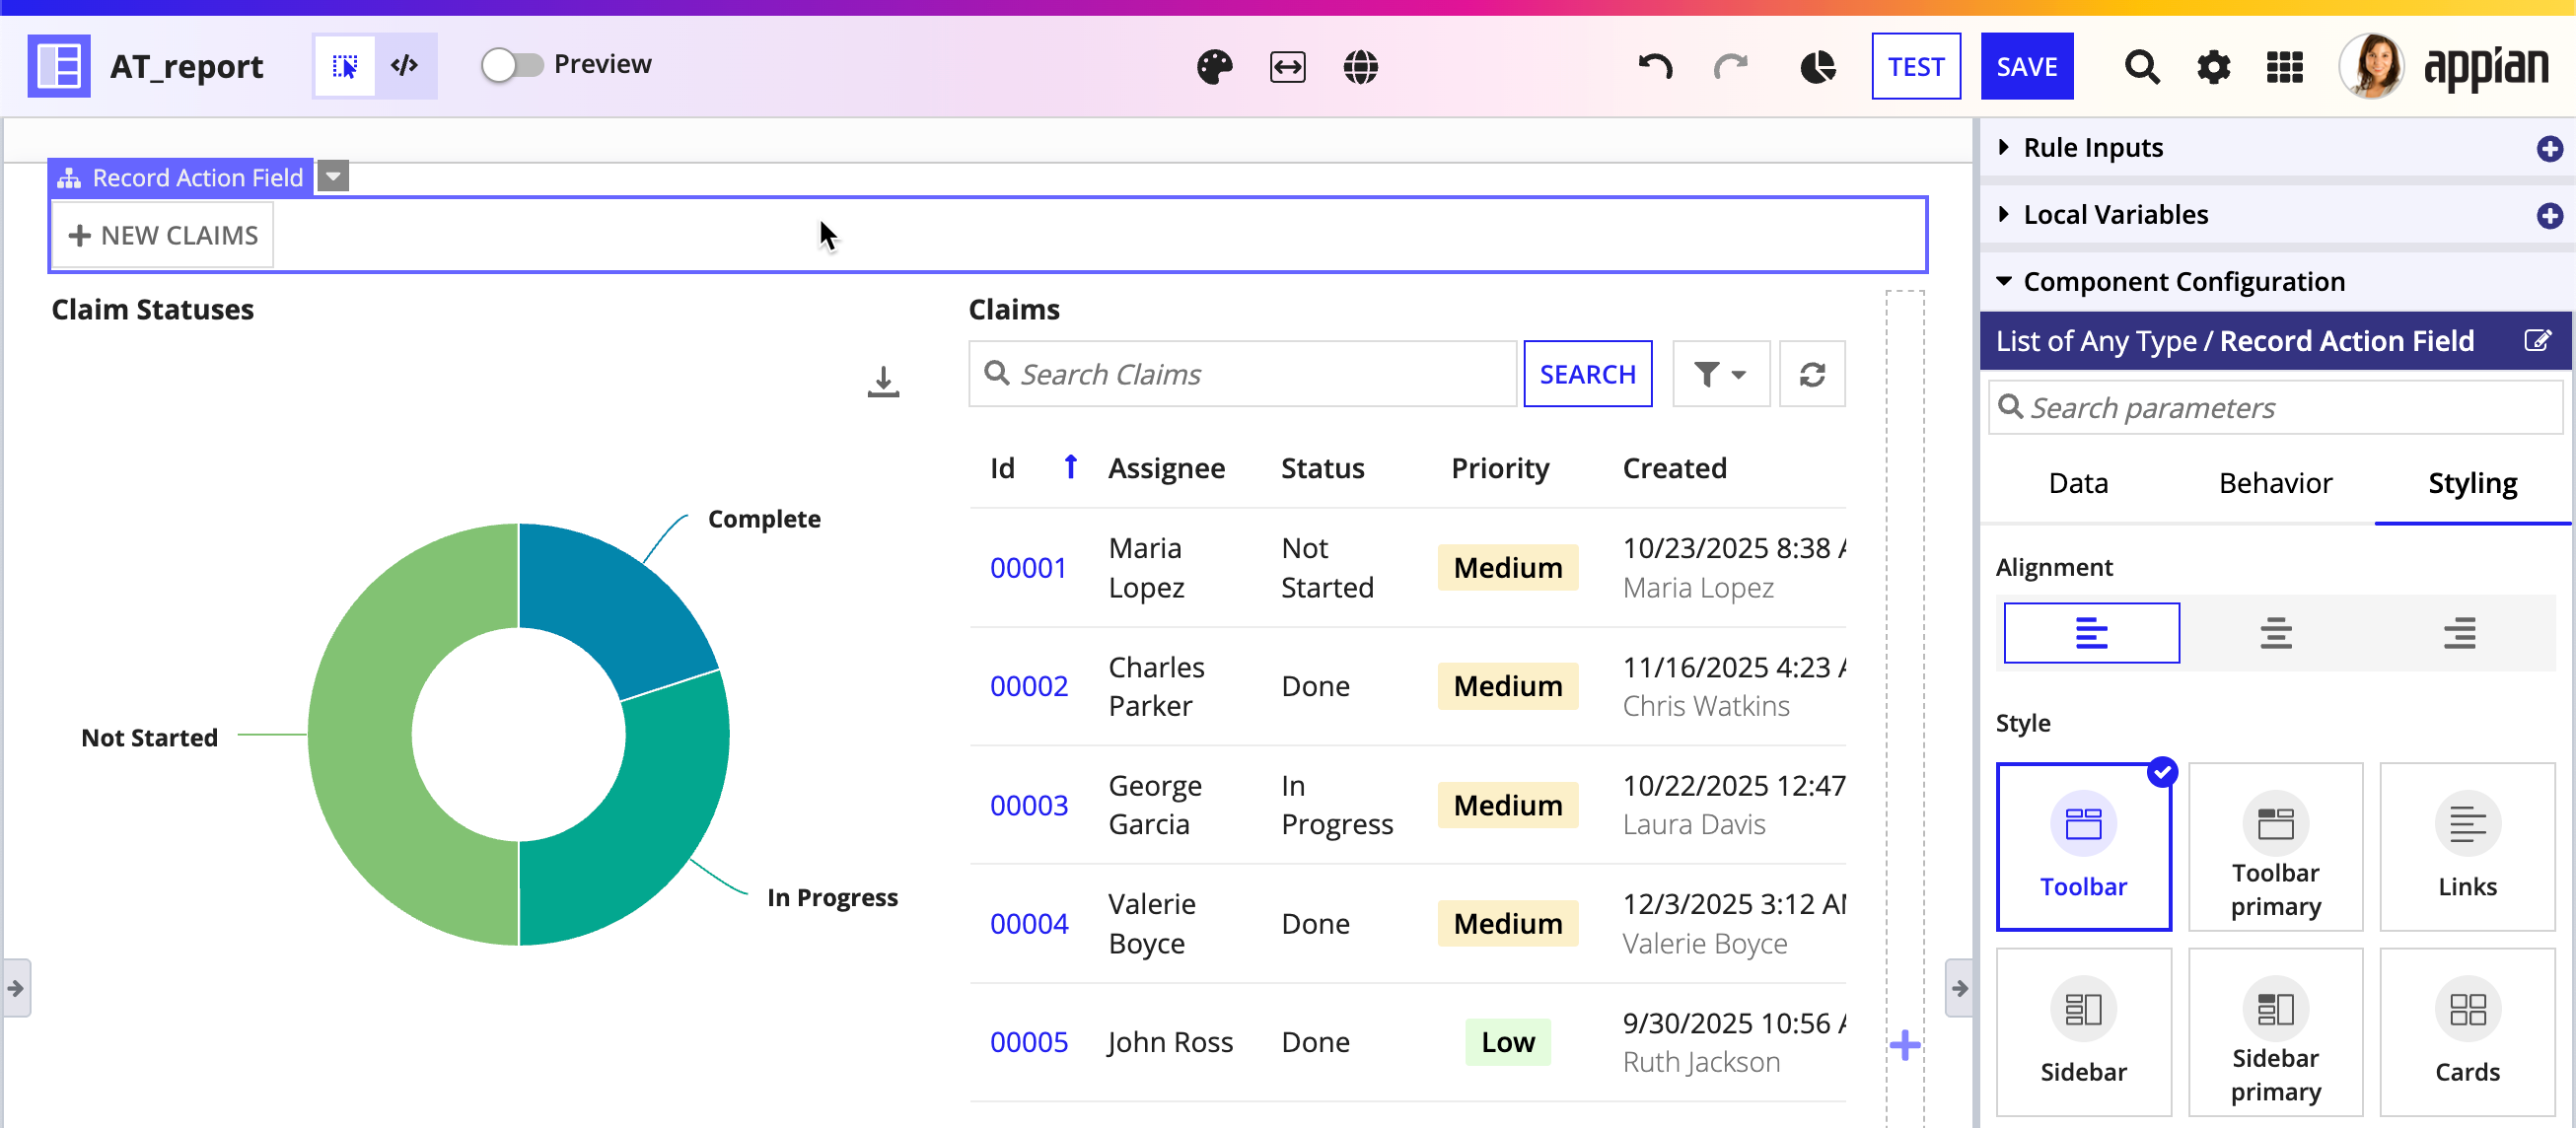Choose the Cards style

pos(2467,1032)
